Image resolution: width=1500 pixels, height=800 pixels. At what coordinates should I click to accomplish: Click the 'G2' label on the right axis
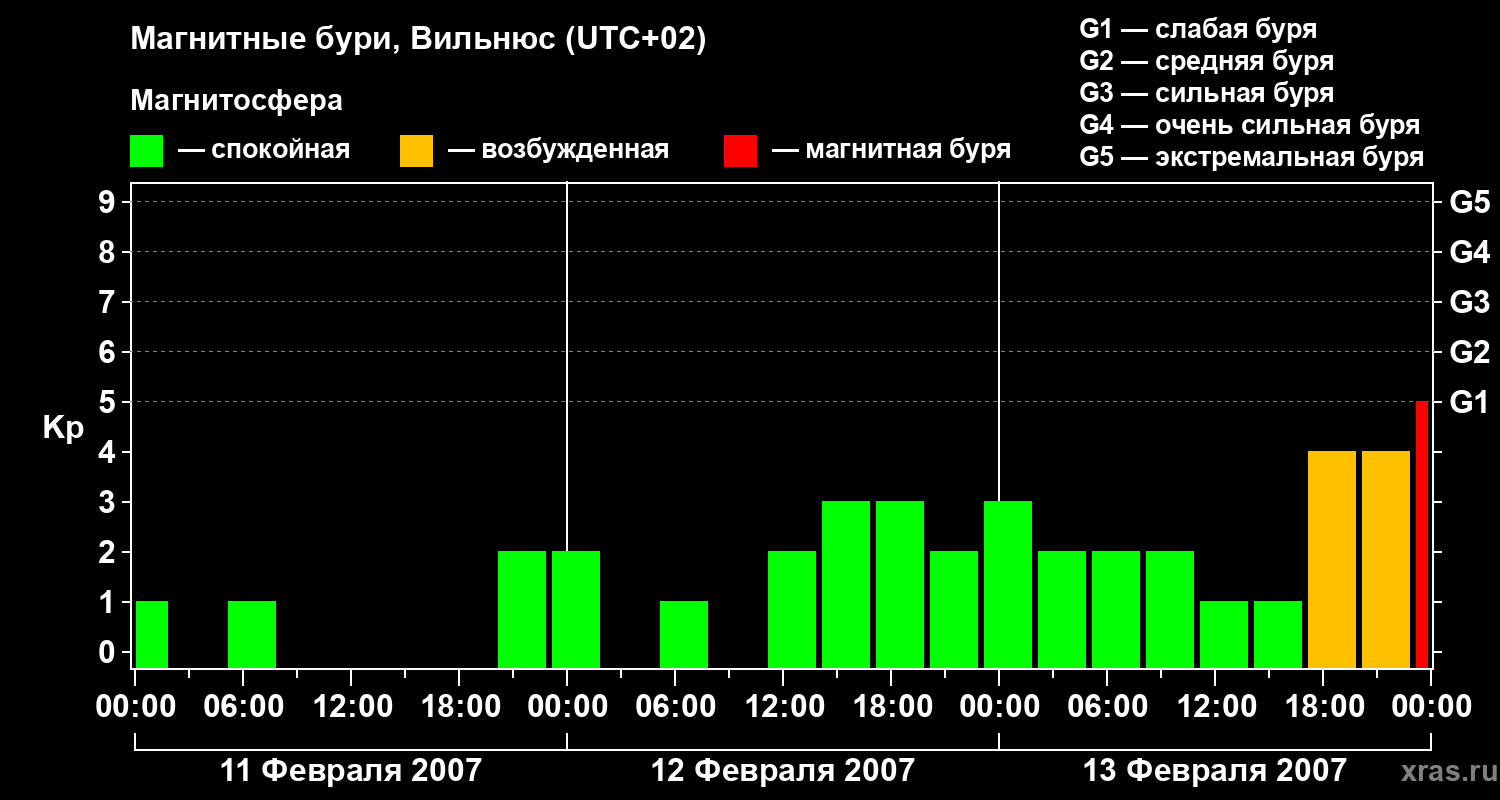(x=1470, y=352)
